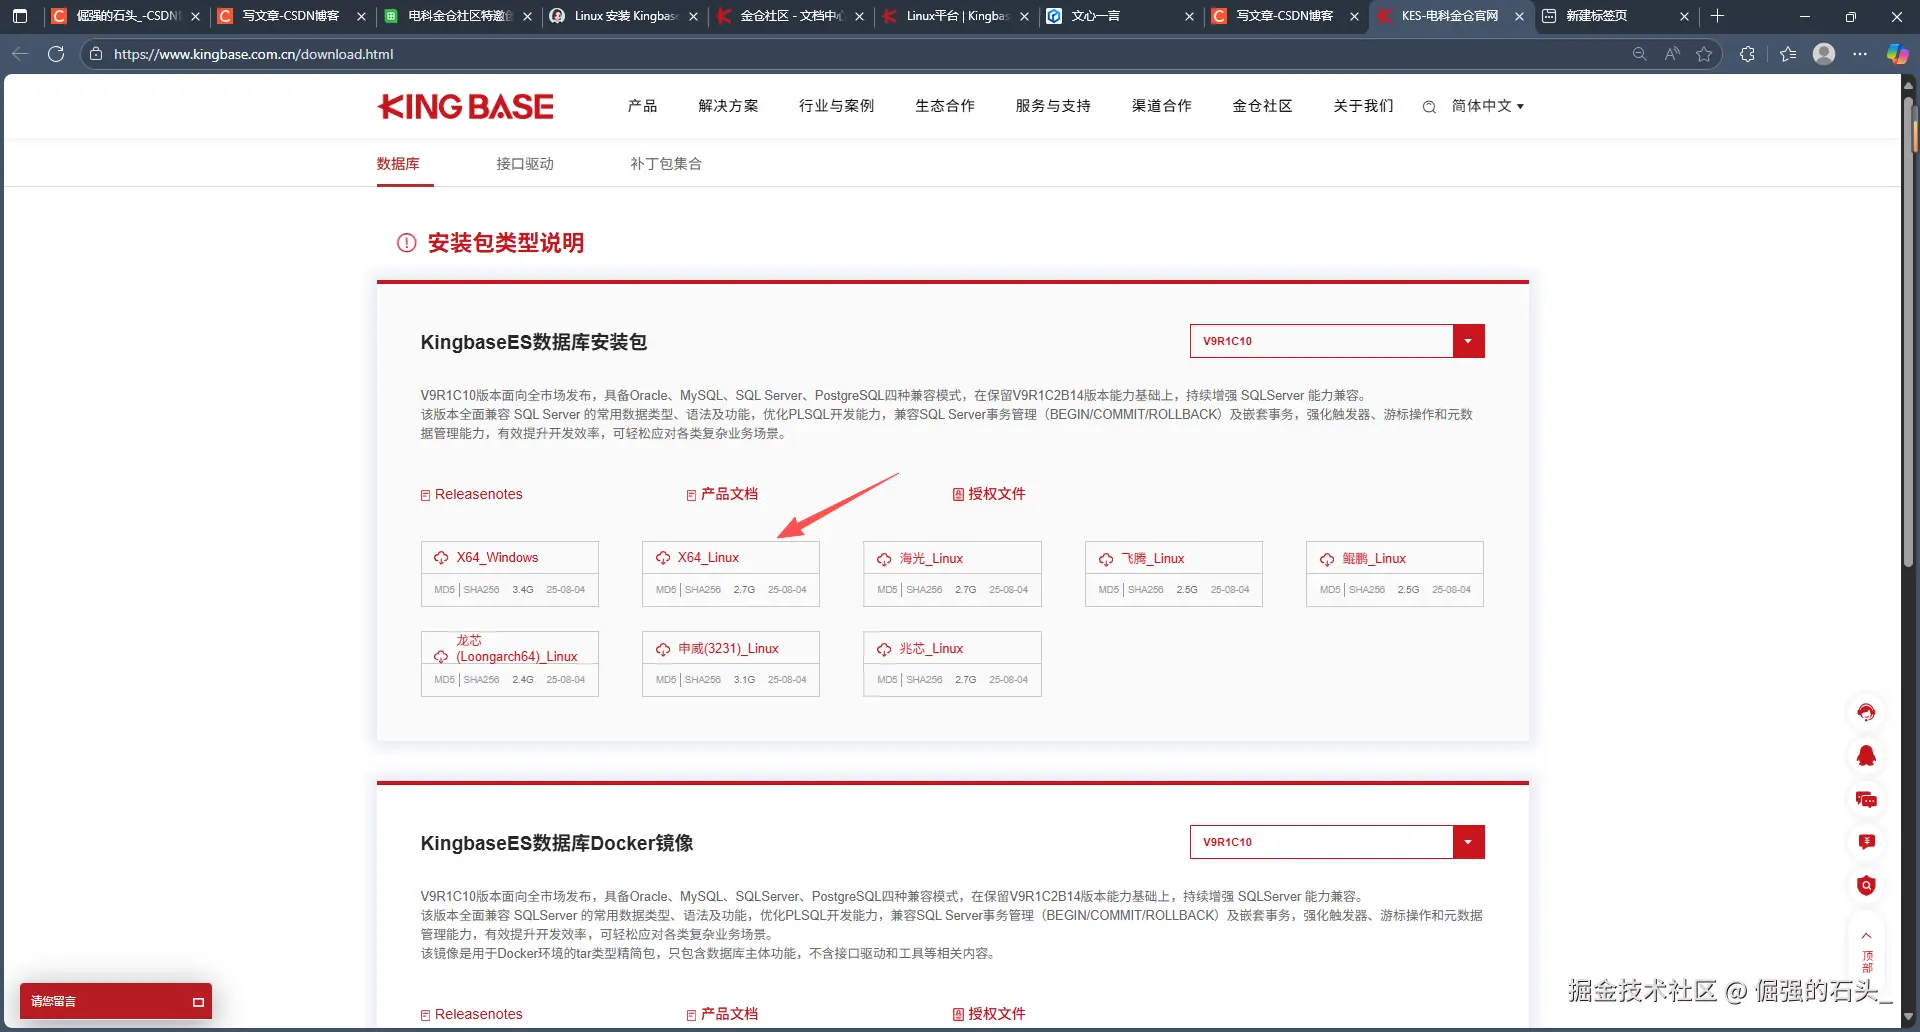Open Releasenotes link in Docker section
Image resolution: width=1920 pixels, height=1032 pixels.
click(472, 1014)
